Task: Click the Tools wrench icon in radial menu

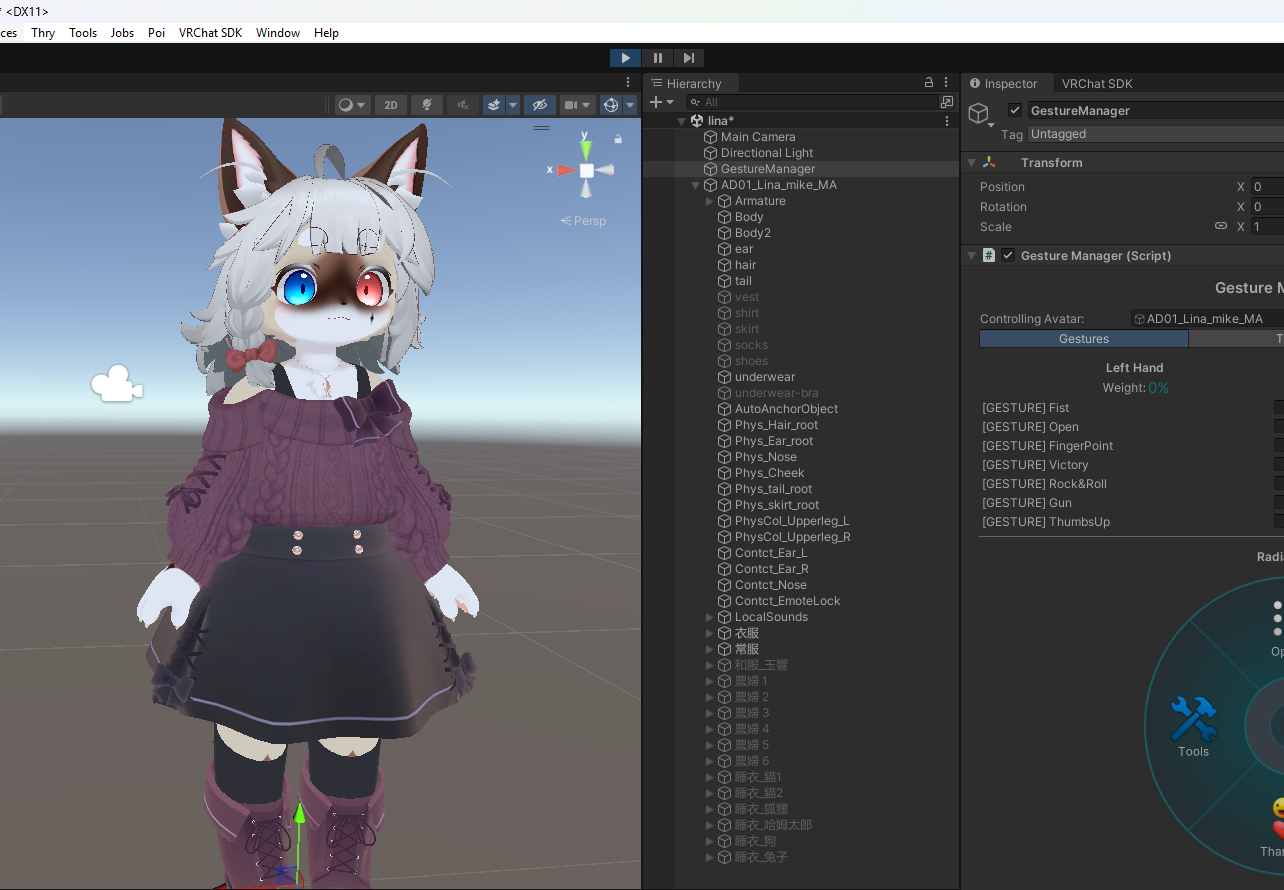Action: [1193, 720]
